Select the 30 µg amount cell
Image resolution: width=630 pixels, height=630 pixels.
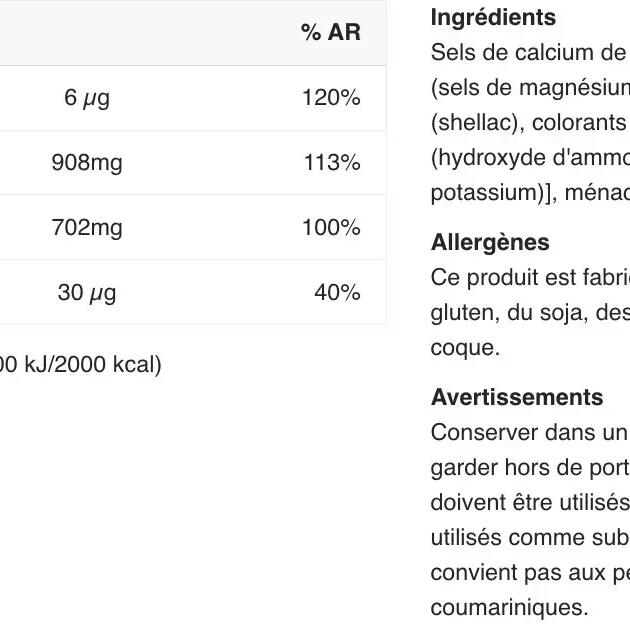(87, 293)
